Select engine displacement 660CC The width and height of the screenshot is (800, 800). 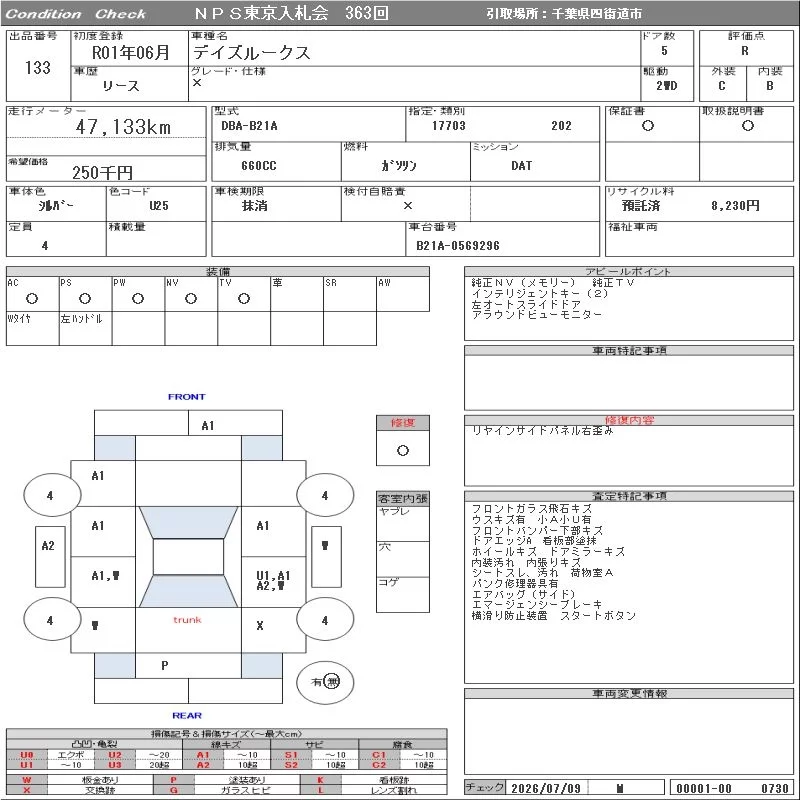point(259,166)
